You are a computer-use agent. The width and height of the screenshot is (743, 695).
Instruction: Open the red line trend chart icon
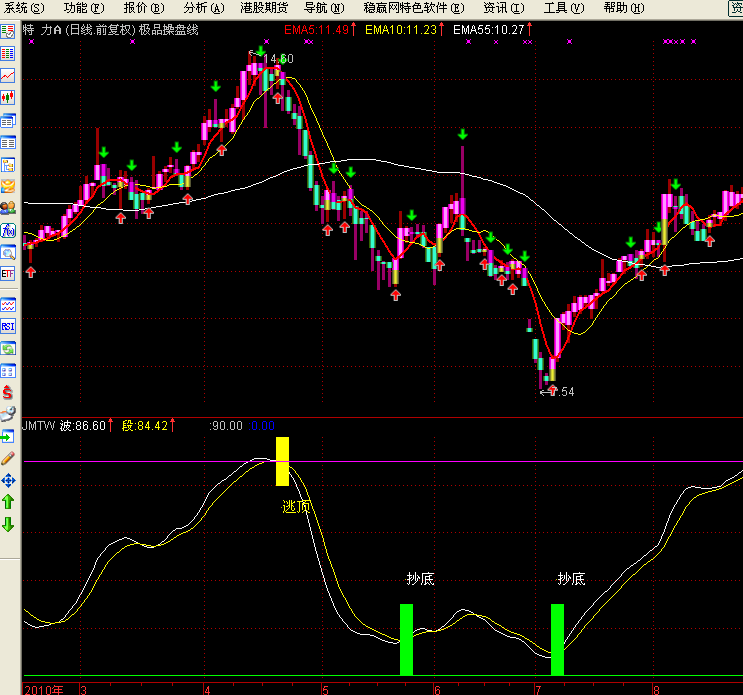point(8,75)
